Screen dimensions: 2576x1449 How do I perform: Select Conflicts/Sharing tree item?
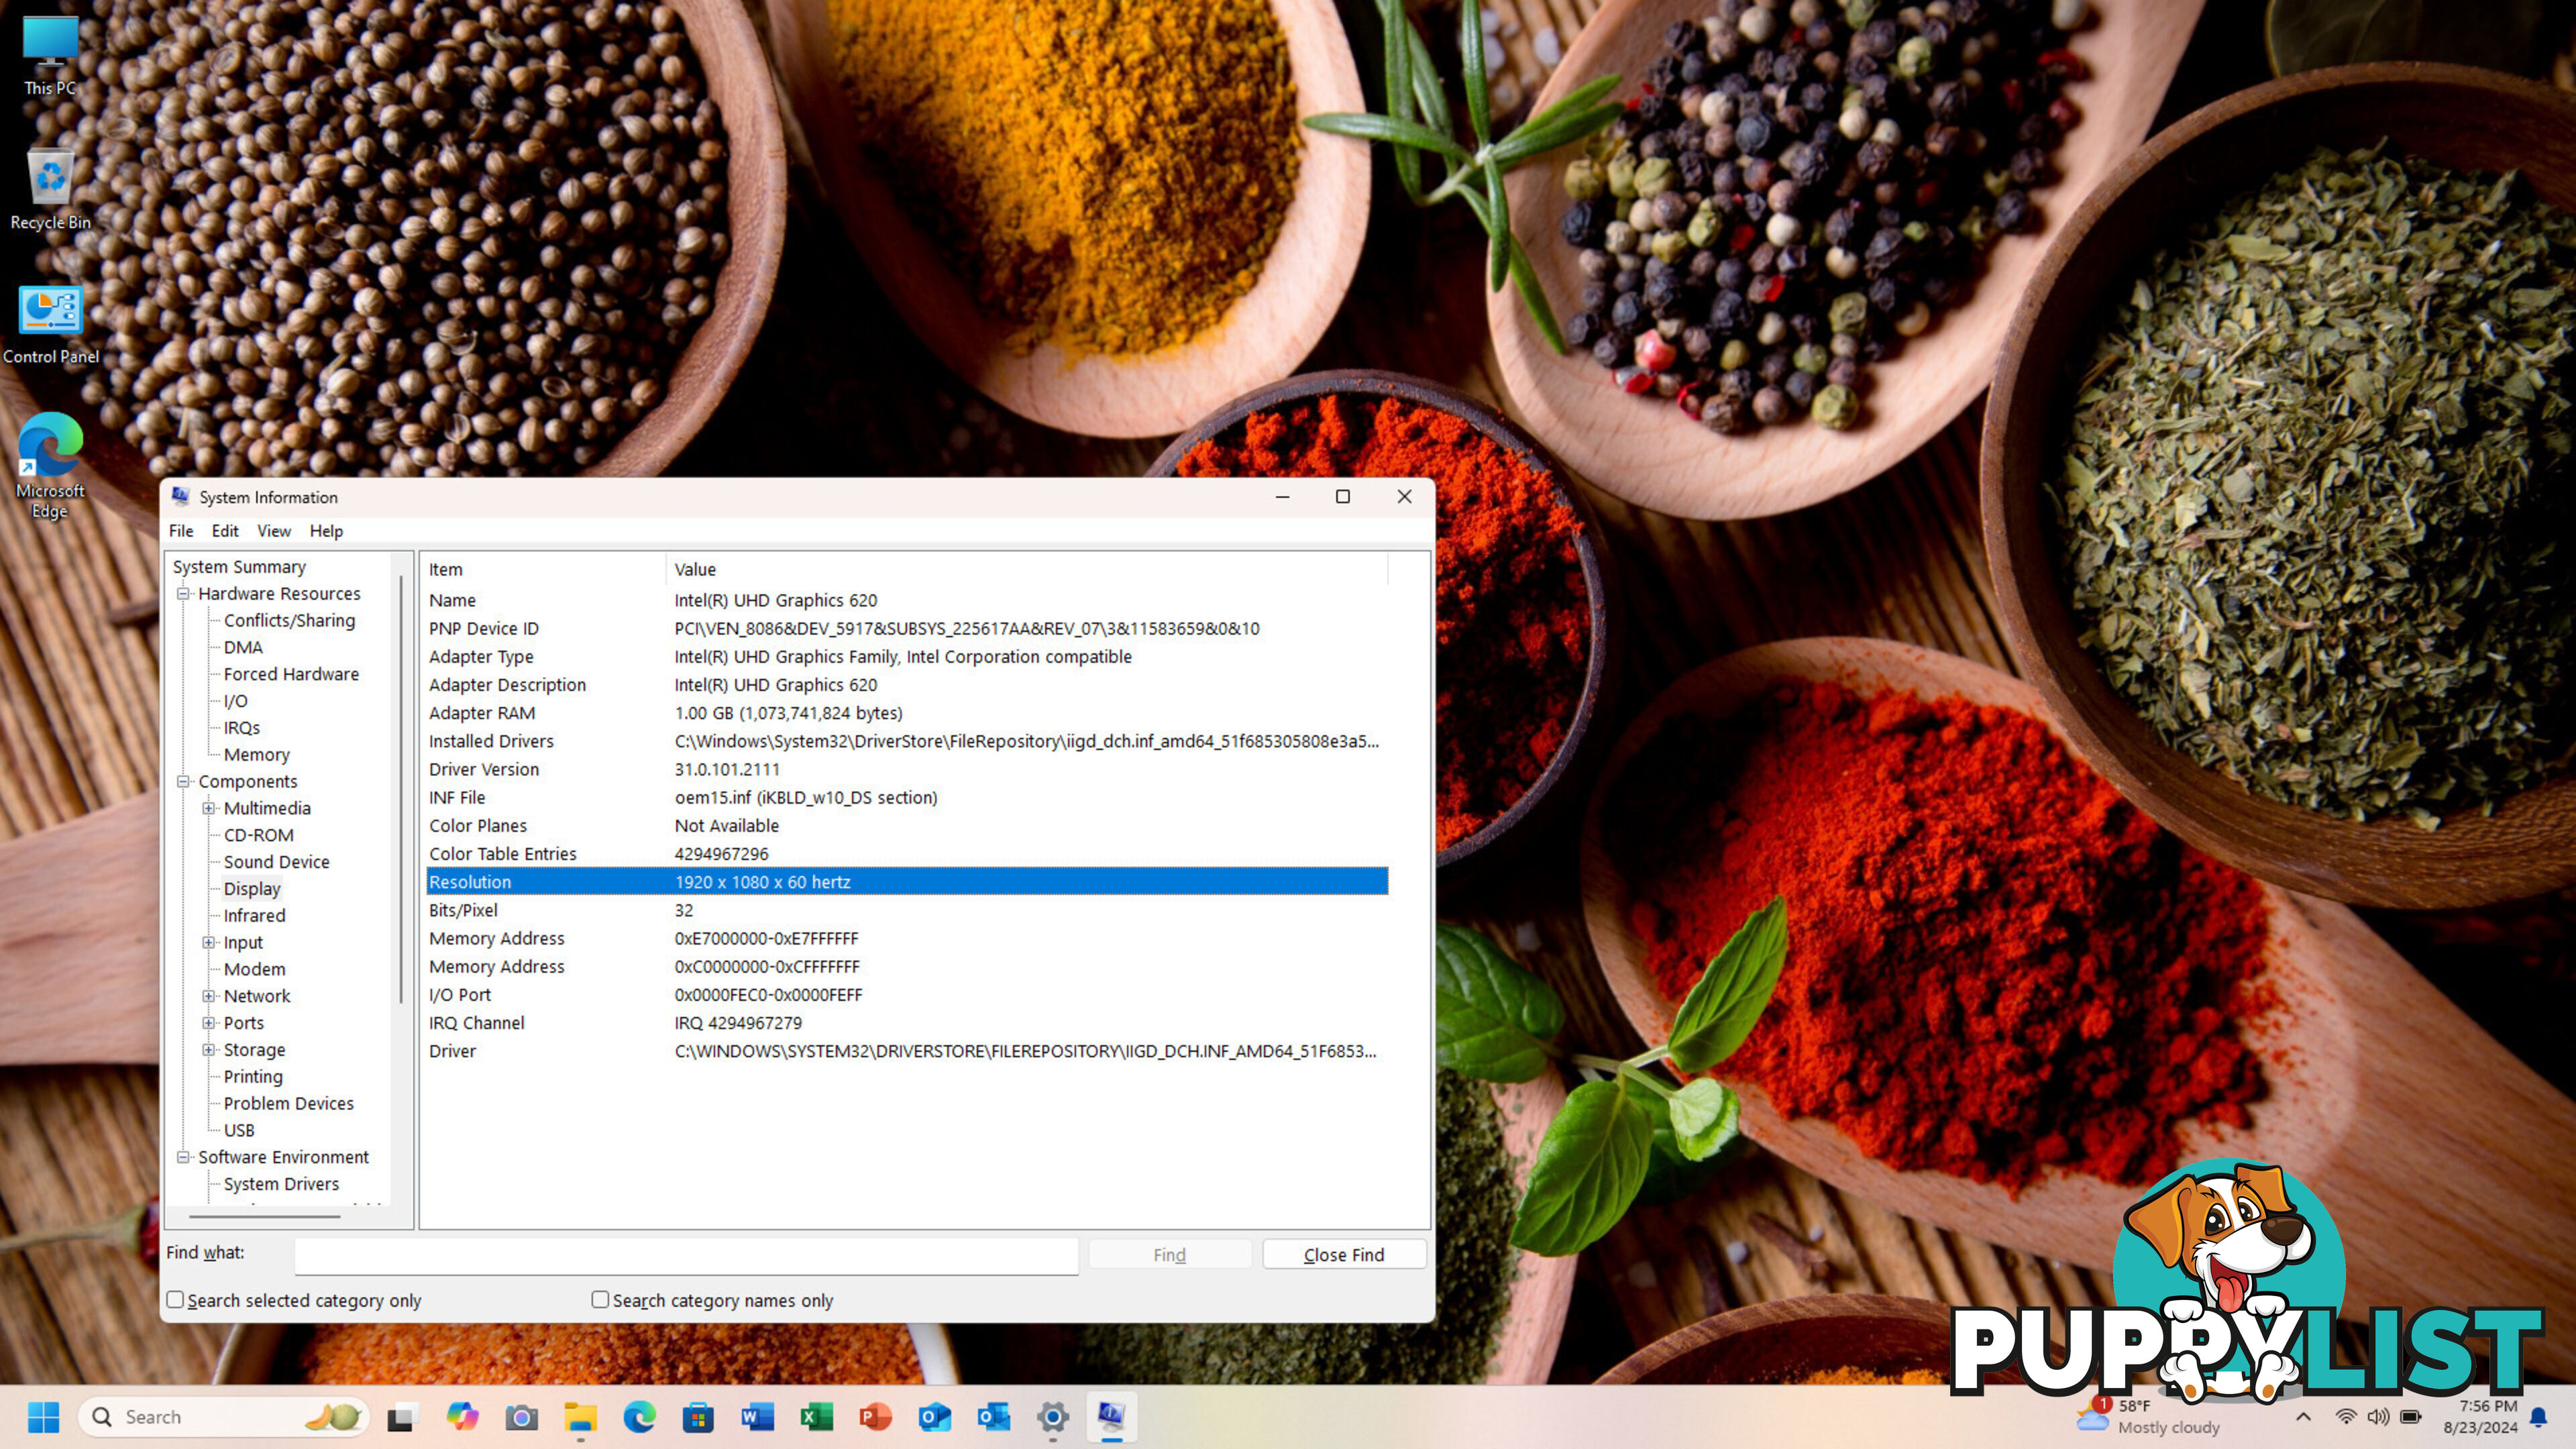point(289,620)
